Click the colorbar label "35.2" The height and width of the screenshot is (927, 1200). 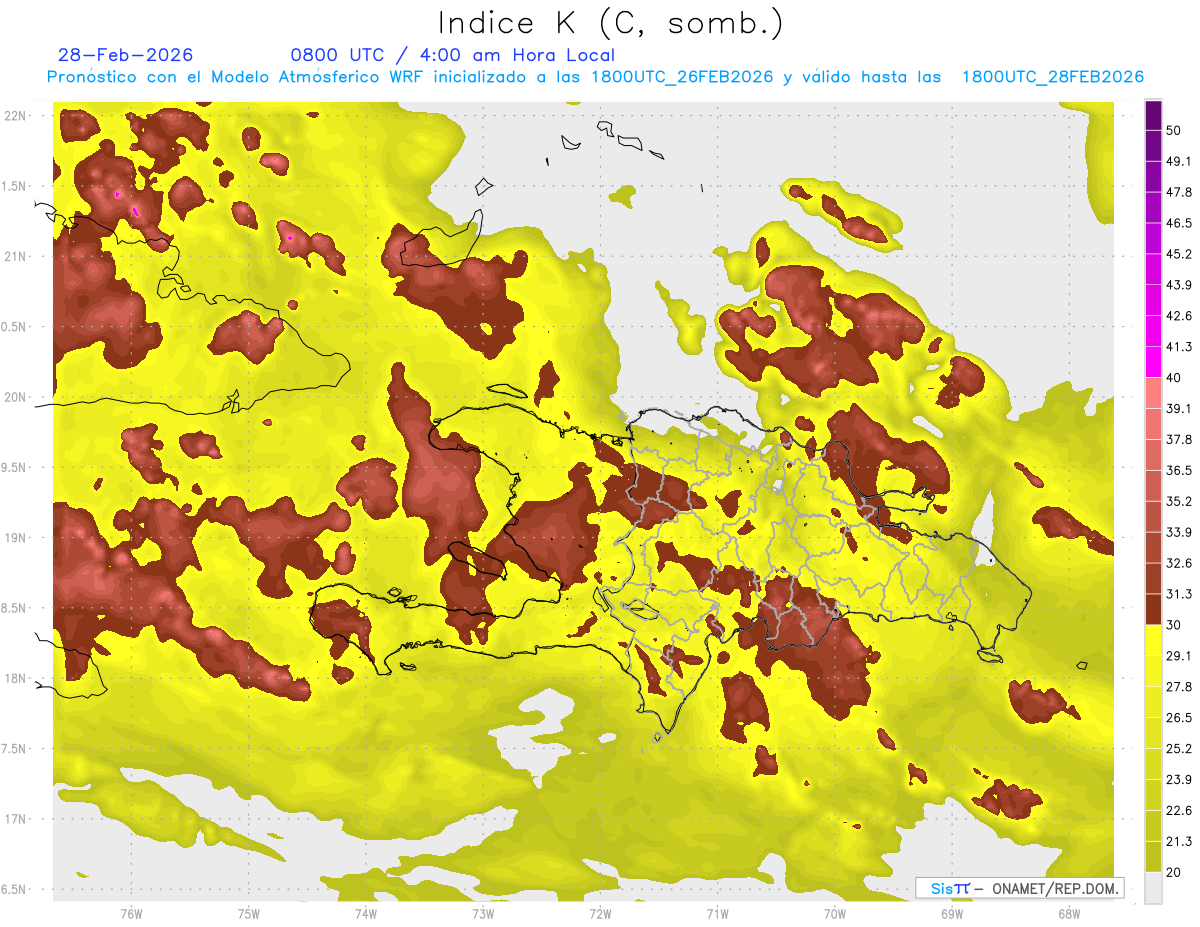[1180, 501]
